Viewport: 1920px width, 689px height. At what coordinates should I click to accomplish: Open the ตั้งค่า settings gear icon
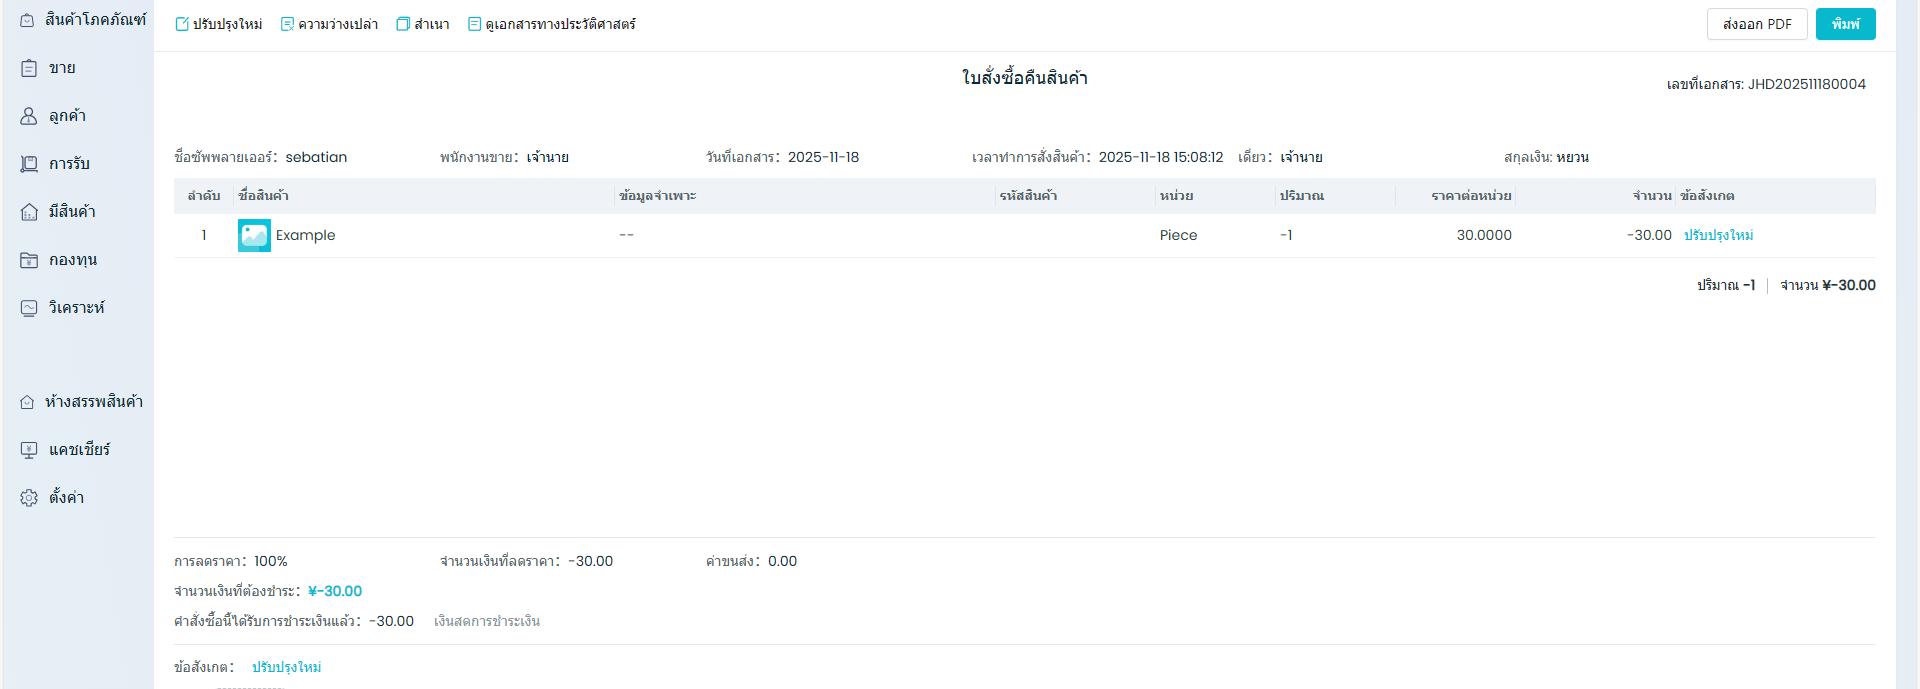click(29, 498)
